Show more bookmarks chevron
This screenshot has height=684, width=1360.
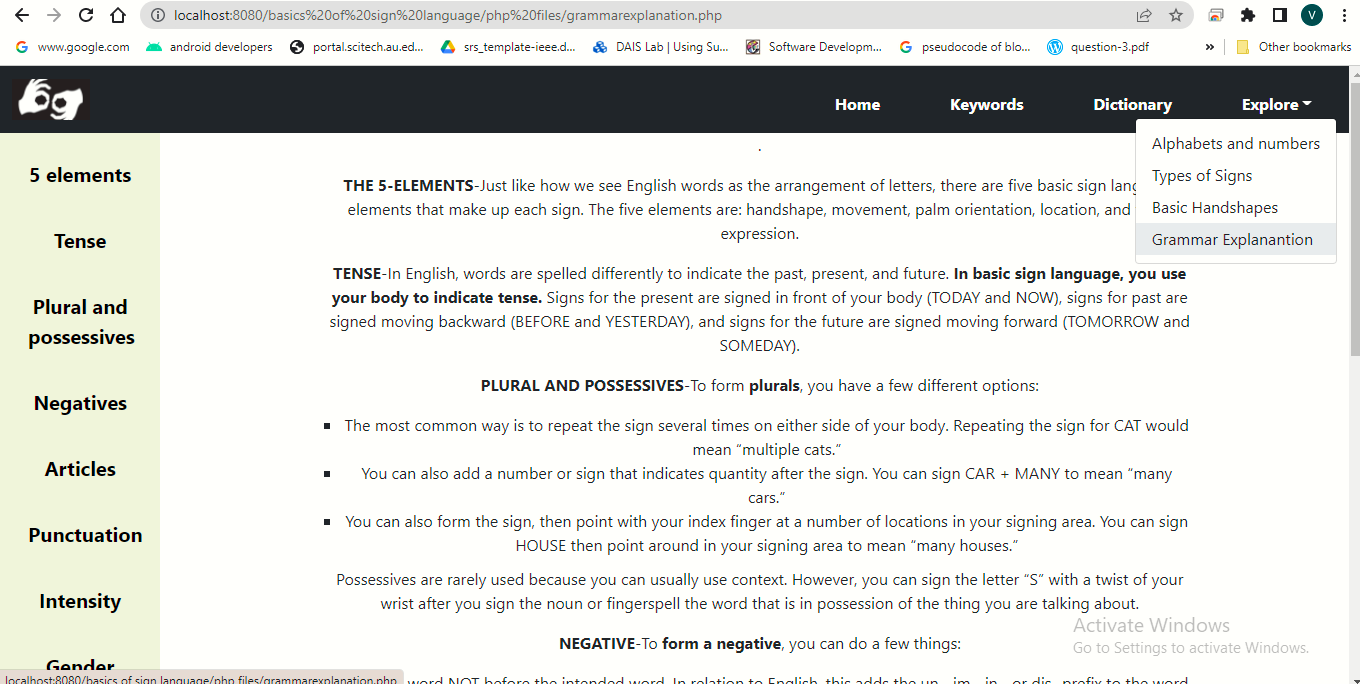coord(1210,47)
